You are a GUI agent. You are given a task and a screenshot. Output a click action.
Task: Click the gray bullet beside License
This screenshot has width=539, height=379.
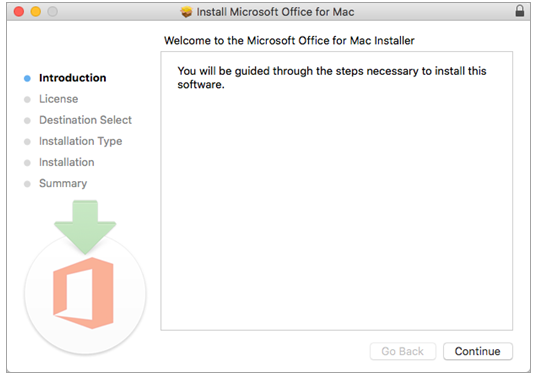pos(27,99)
